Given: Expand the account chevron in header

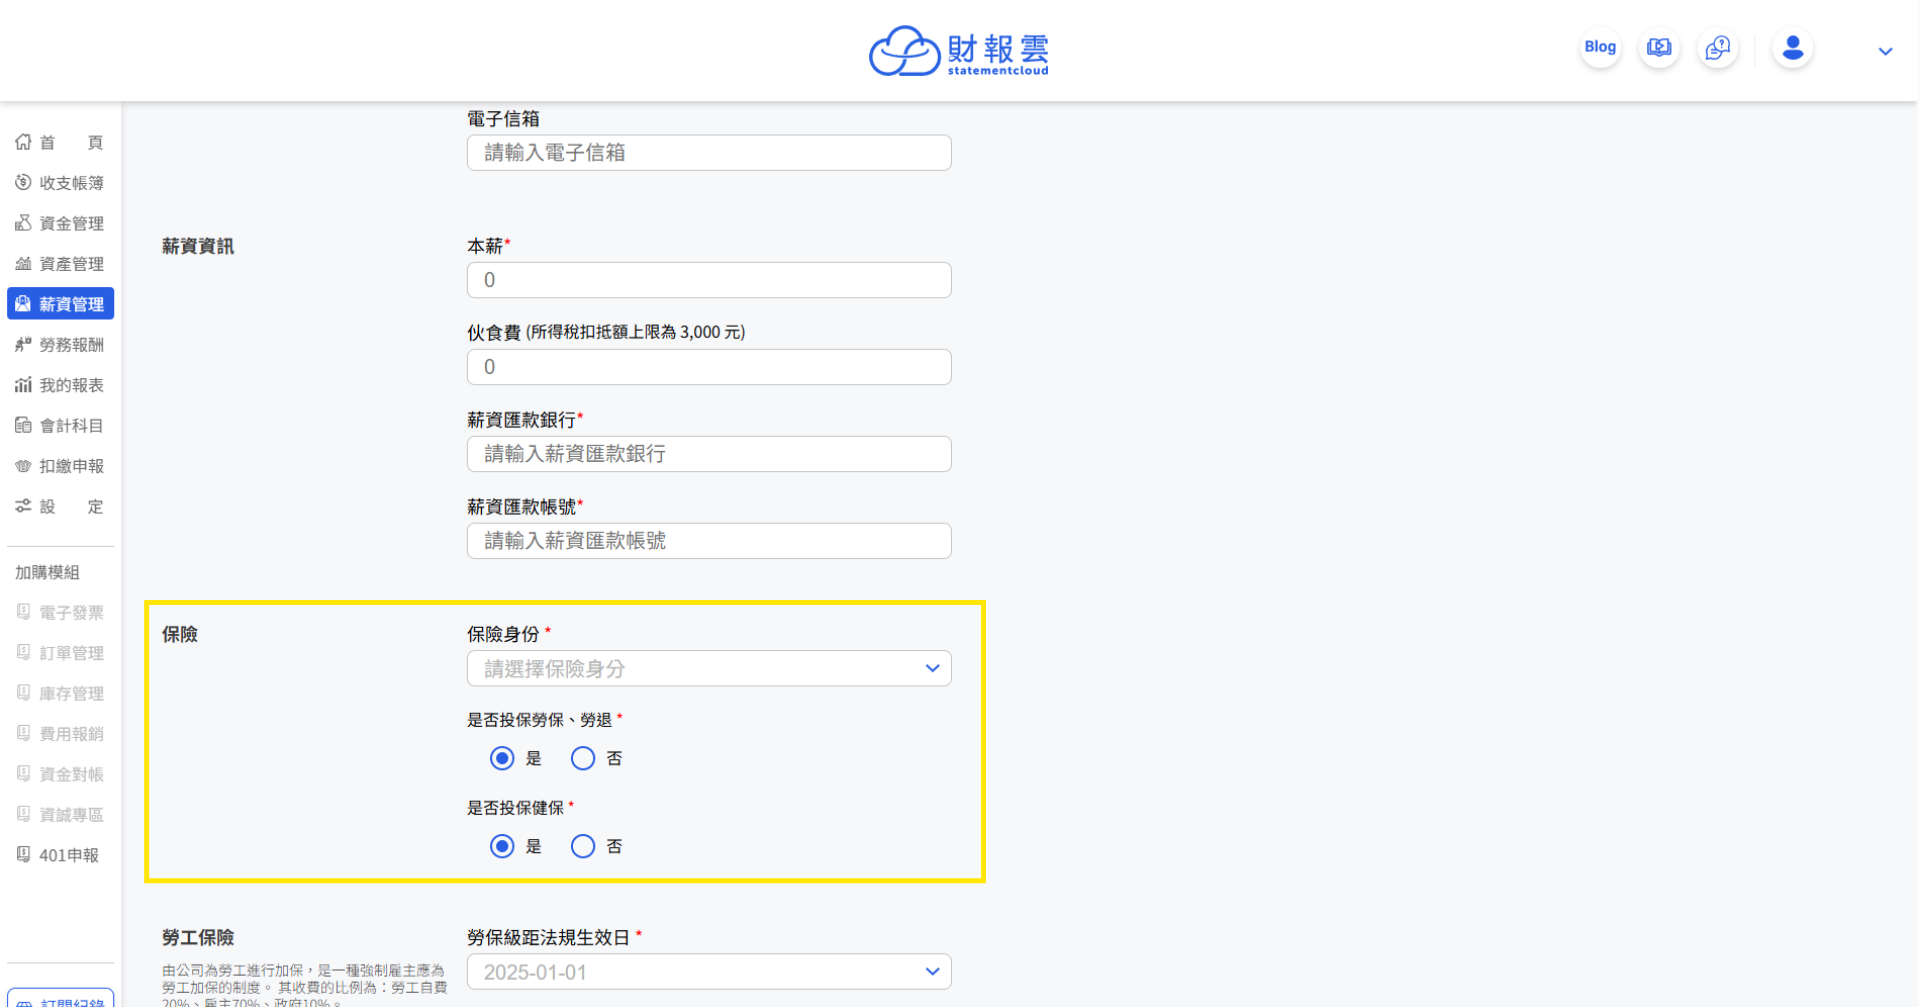Looking at the screenshot, I should (x=1885, y=51).
